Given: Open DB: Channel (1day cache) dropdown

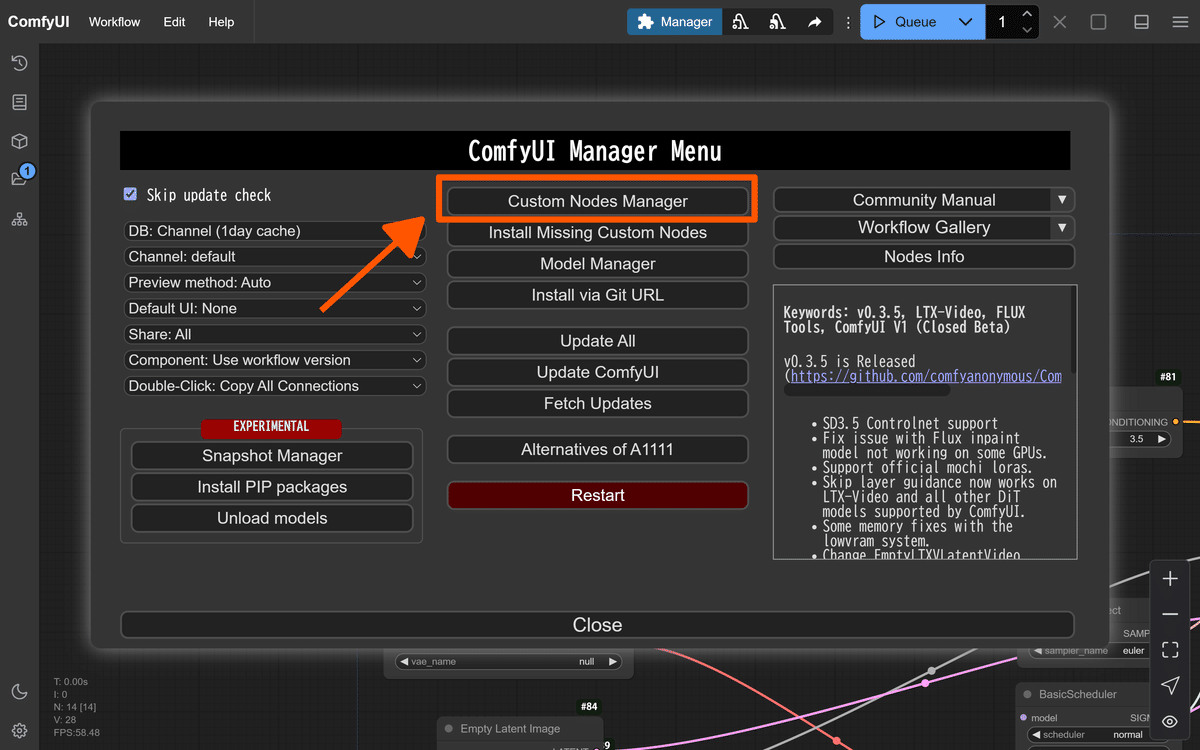Looking at the screenshot, I should (x=275, y=231).
